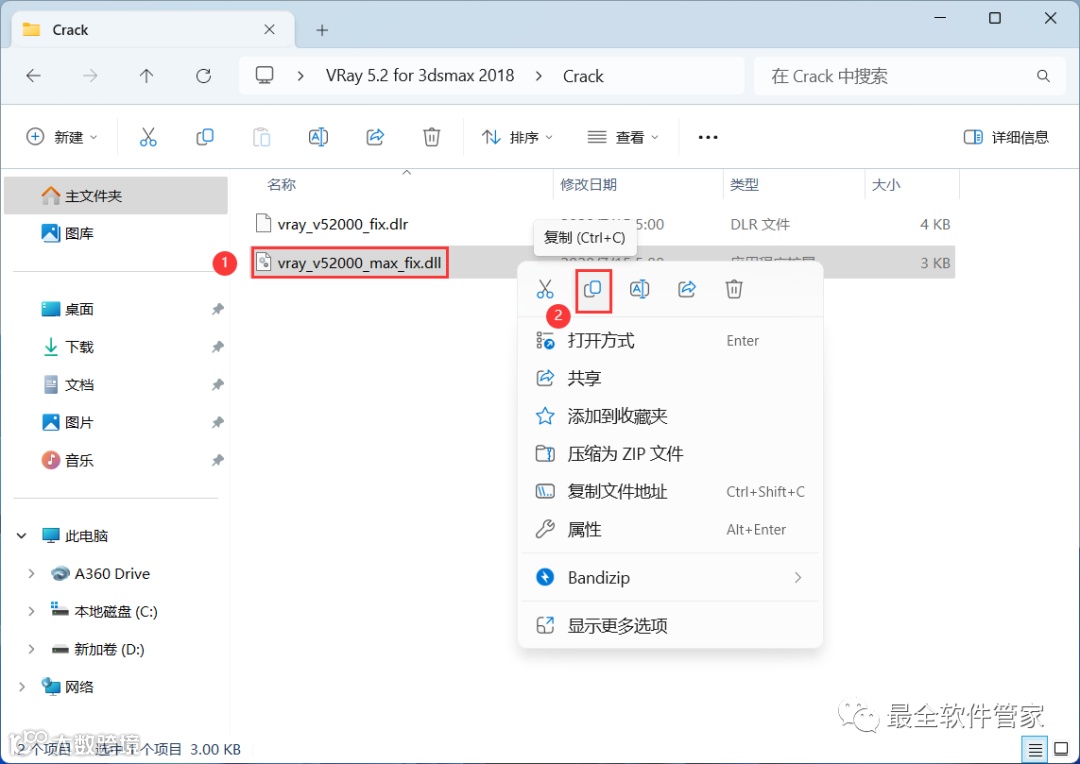Collapse the 此电脑 tree node
1080x764 pixels.
22,535
